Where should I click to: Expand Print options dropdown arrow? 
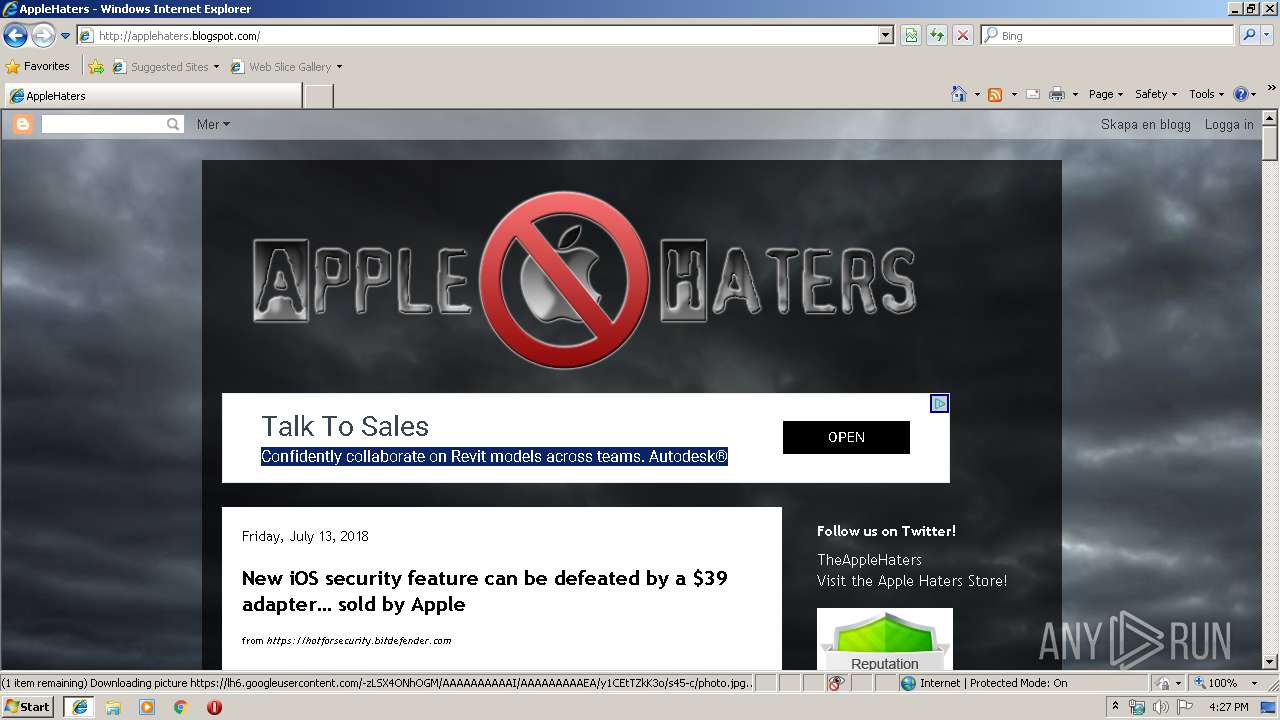coord(1075,94)
